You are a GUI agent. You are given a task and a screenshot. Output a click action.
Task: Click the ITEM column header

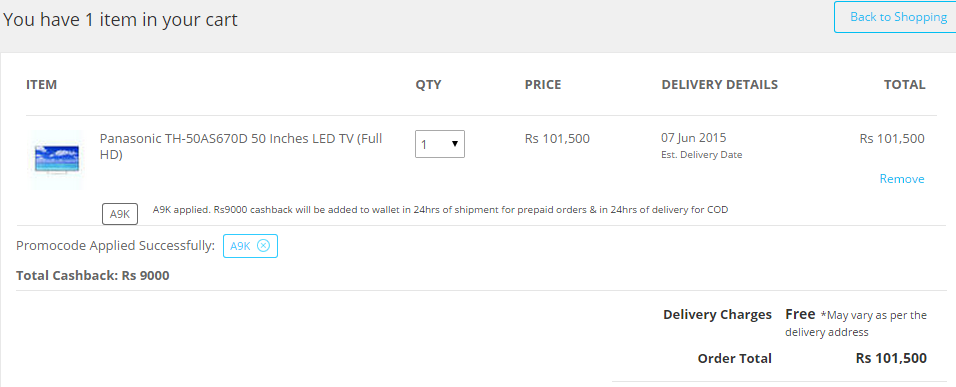[x=41, y=85]
